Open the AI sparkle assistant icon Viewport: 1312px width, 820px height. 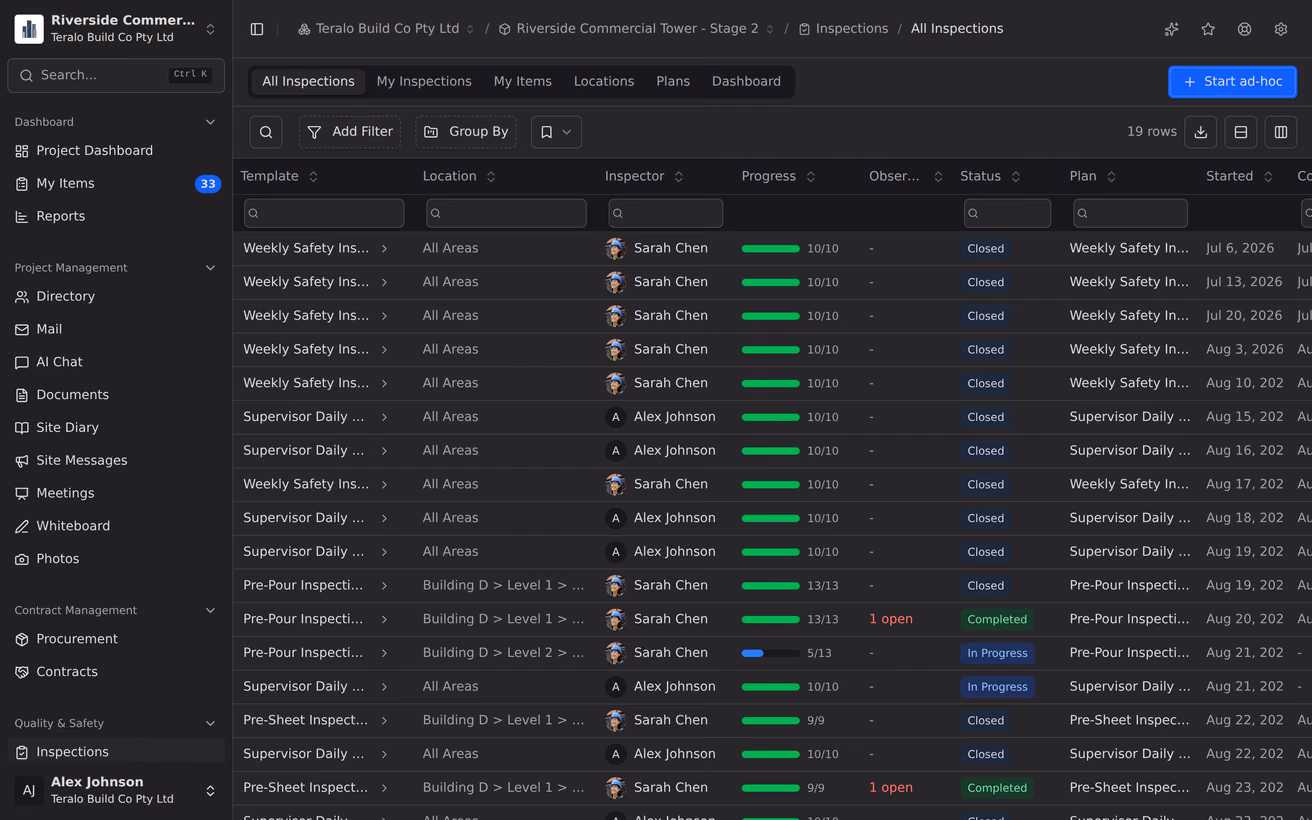[1171, 29]
